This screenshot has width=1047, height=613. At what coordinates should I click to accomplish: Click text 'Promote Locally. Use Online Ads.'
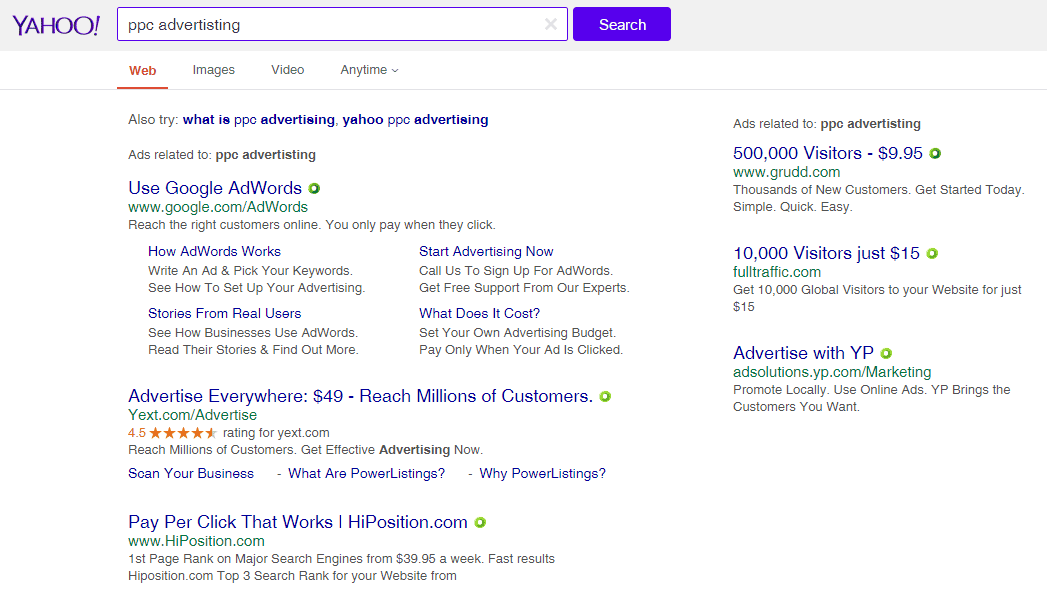coord(831,390)
